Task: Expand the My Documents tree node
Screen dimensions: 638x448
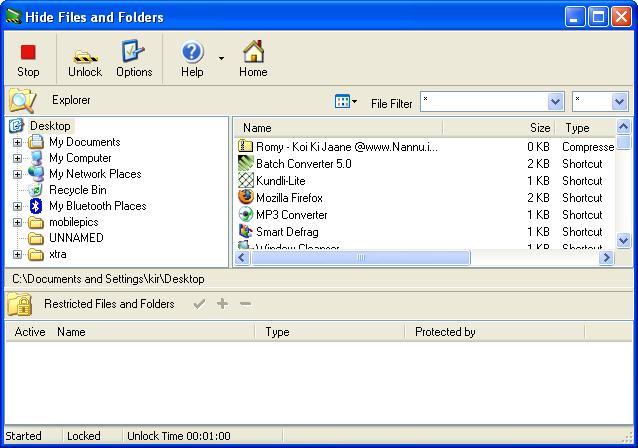Action: (17, 142)
